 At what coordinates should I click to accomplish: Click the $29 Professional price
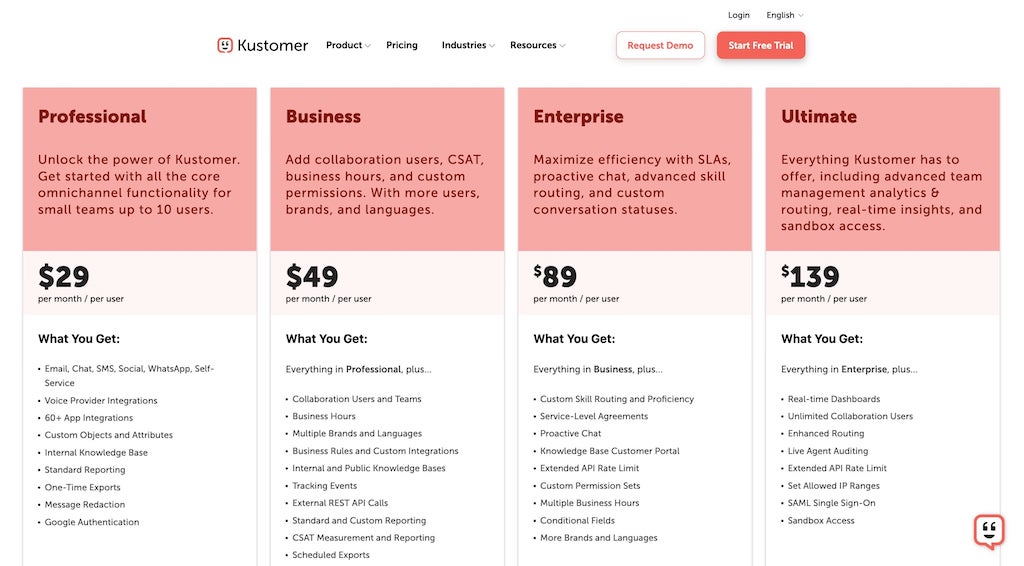pyautogui.click(x=64, y=277)
